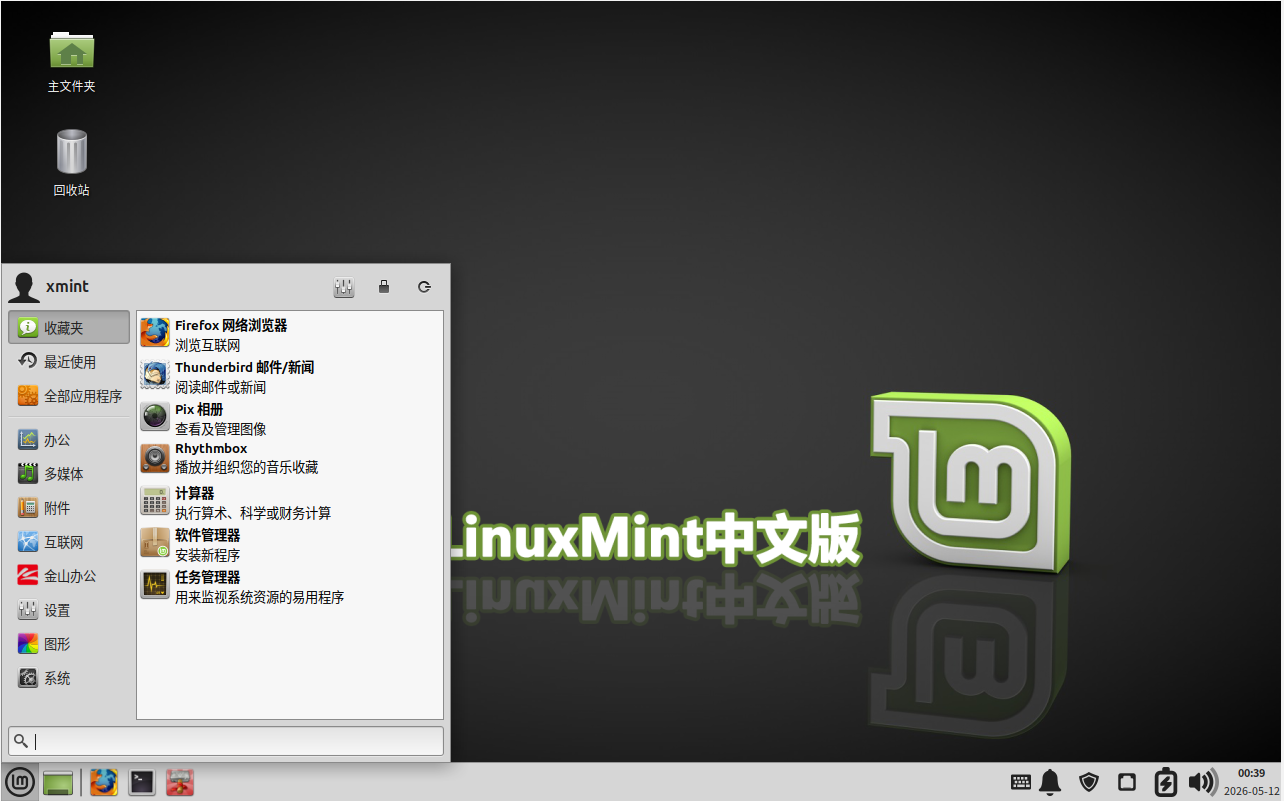This screenshot has height=801, width=1284.
Task: Open battery power manager tray icon
Action: (1166, 782)
